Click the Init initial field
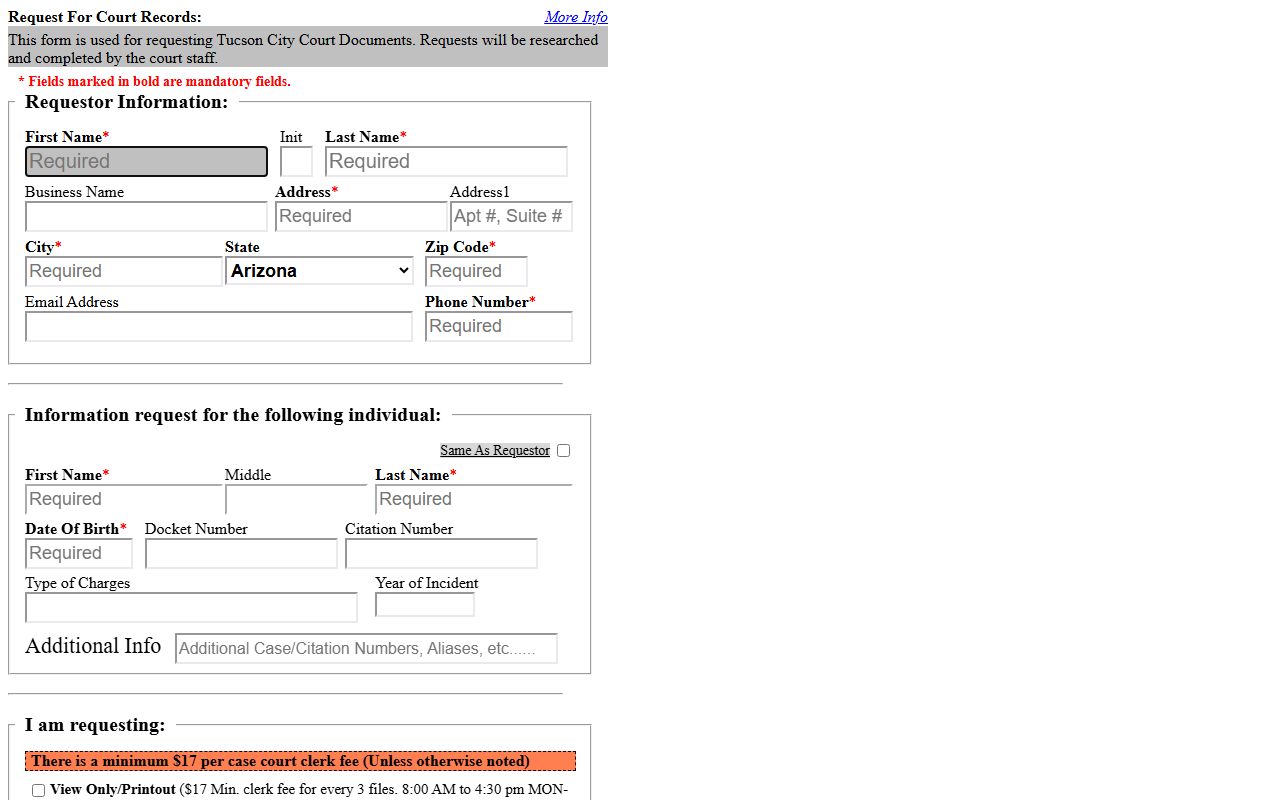 coord(296,162)
